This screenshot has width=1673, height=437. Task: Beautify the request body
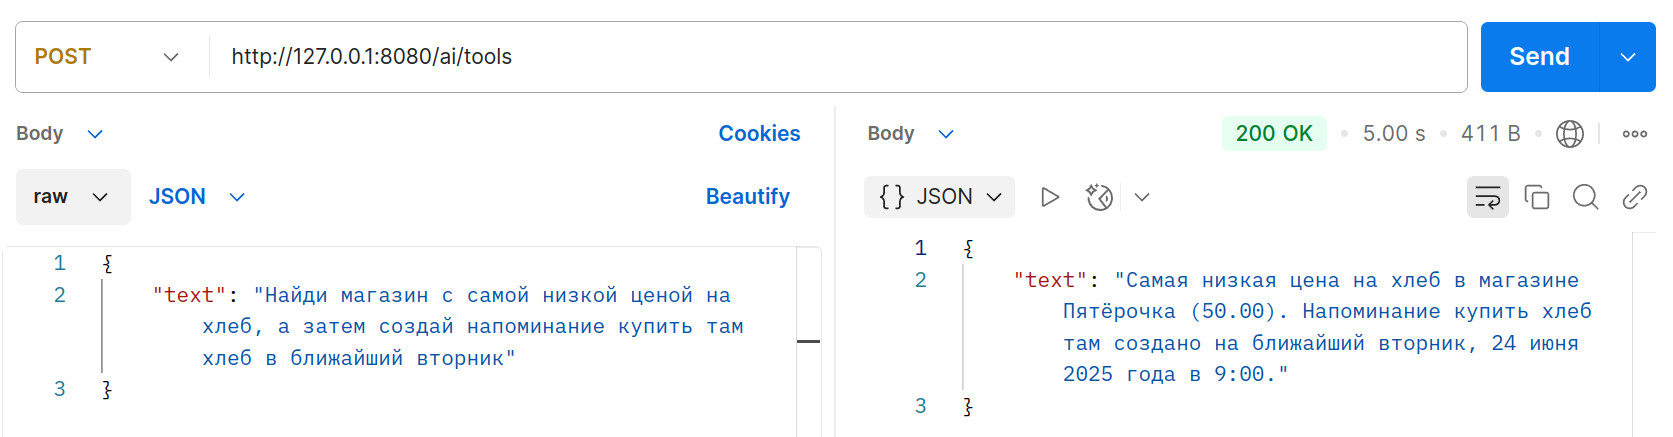747,197
